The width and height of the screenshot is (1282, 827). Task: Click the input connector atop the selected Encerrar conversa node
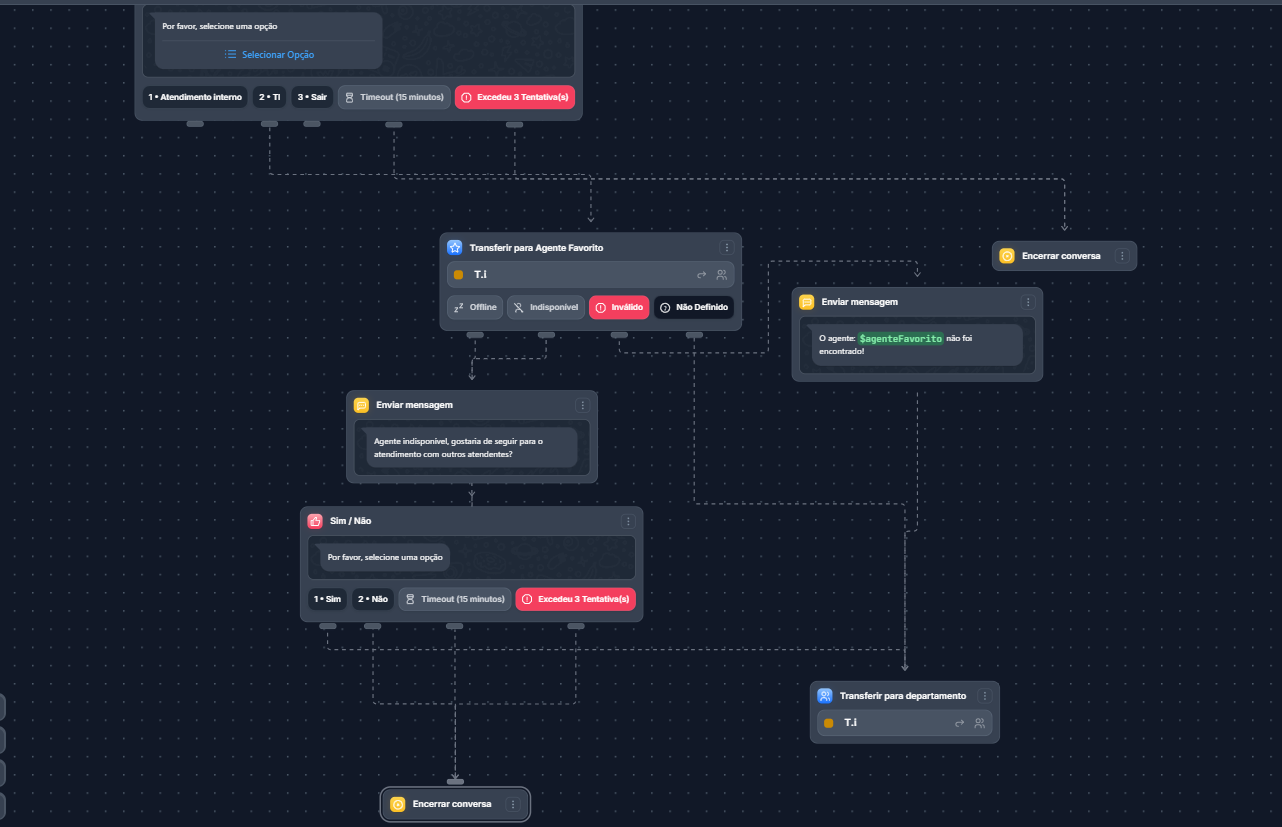(455, 781)
